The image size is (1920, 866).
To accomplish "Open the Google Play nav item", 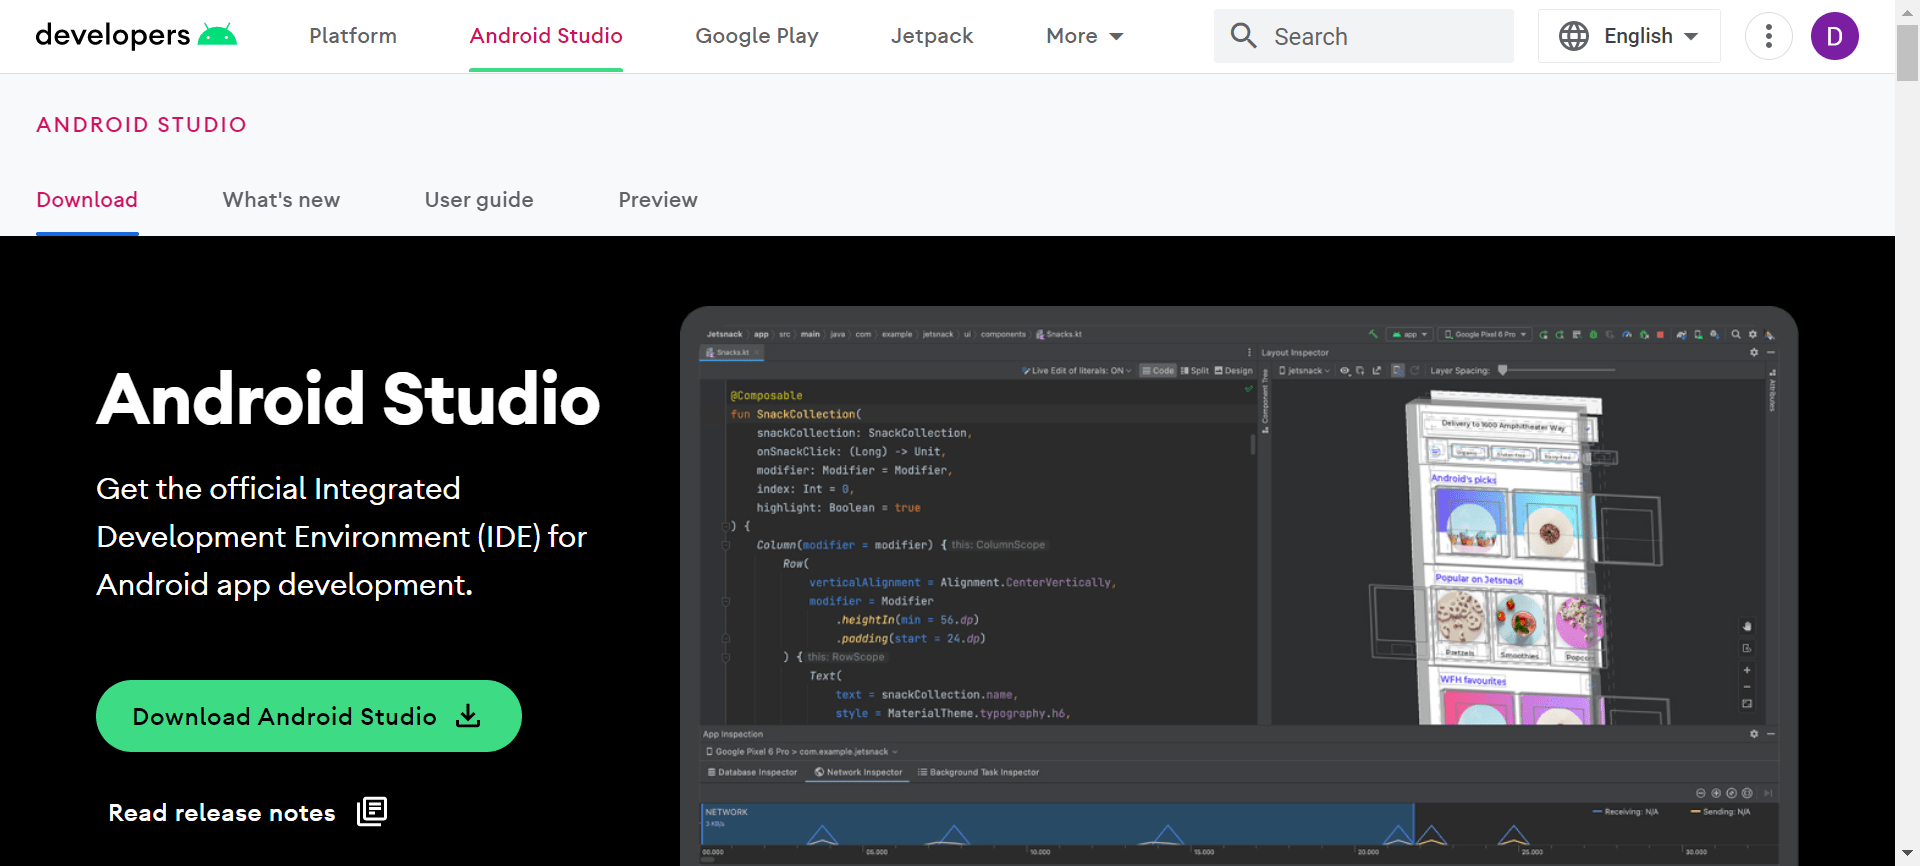I will (x=757, y=36).
